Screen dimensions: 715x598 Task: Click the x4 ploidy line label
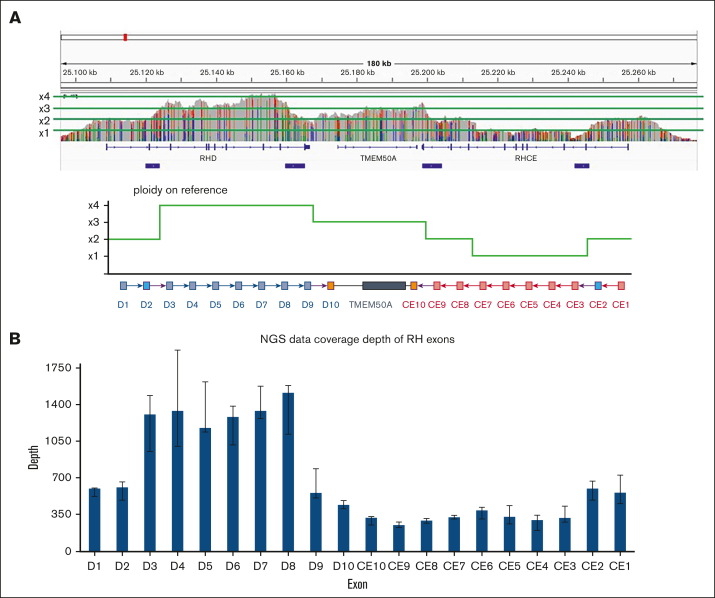point(44,97)
